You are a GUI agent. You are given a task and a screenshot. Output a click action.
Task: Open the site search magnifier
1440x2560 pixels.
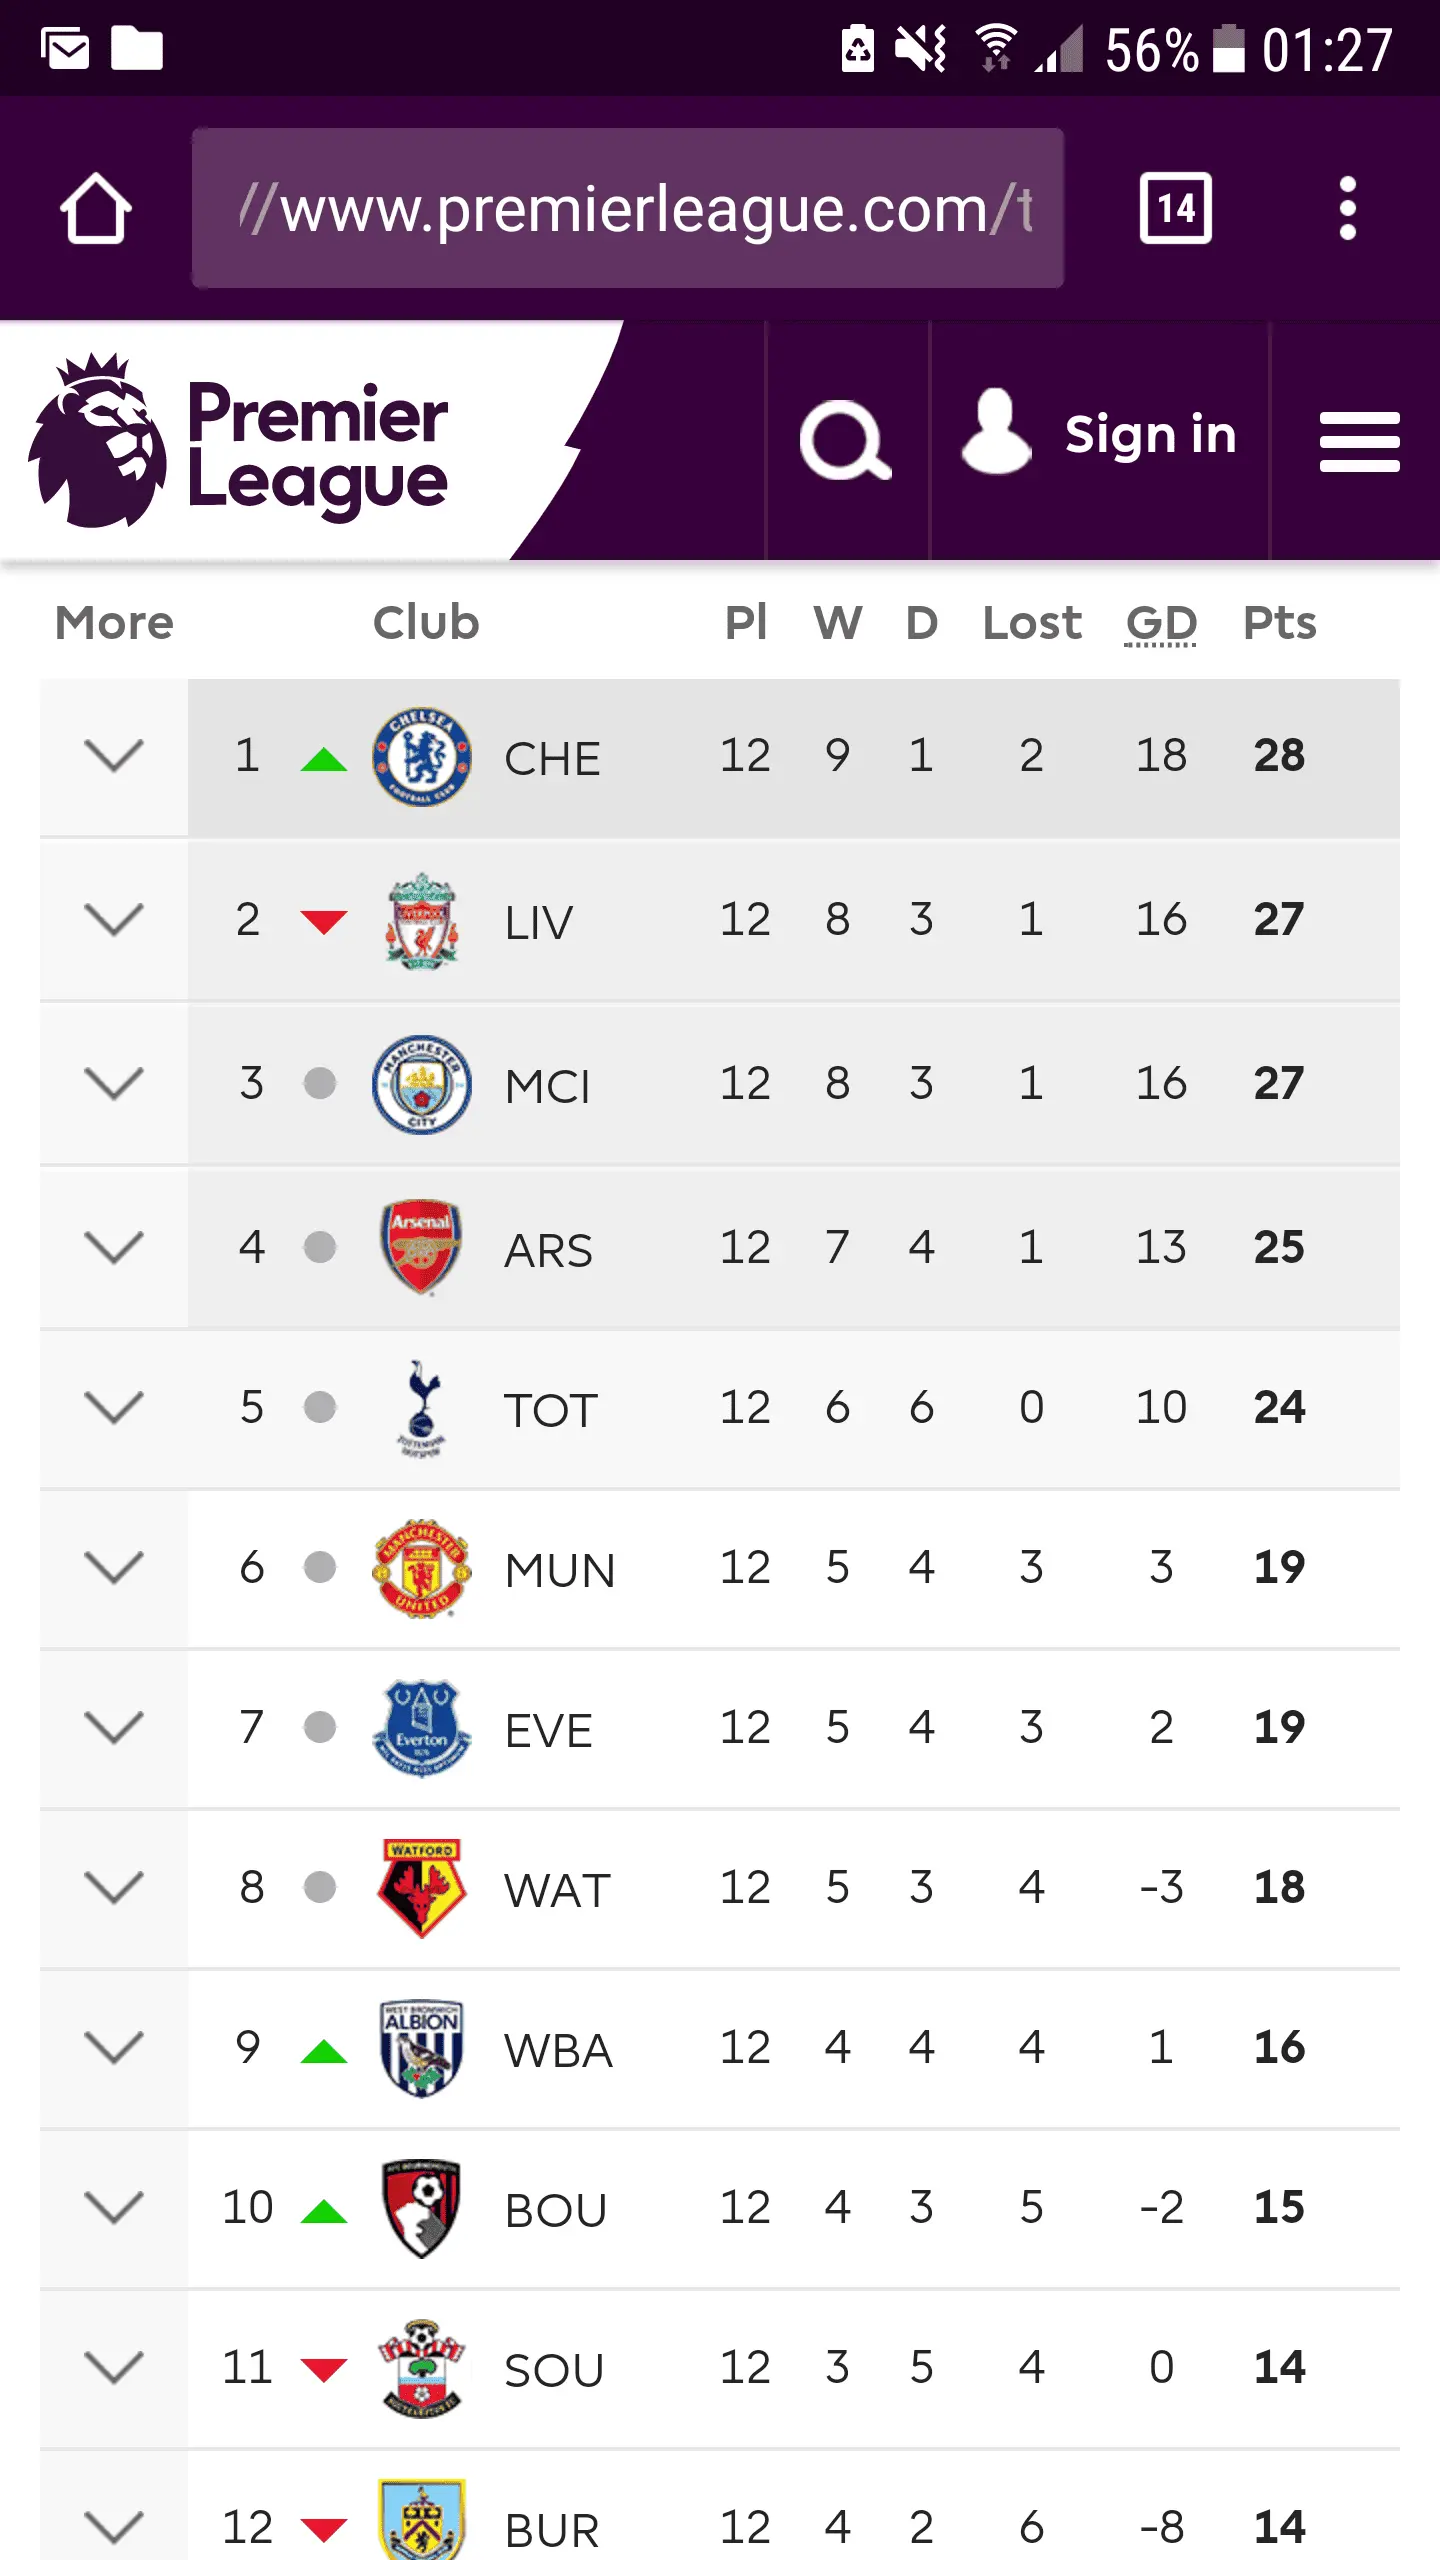pos(846,440)
